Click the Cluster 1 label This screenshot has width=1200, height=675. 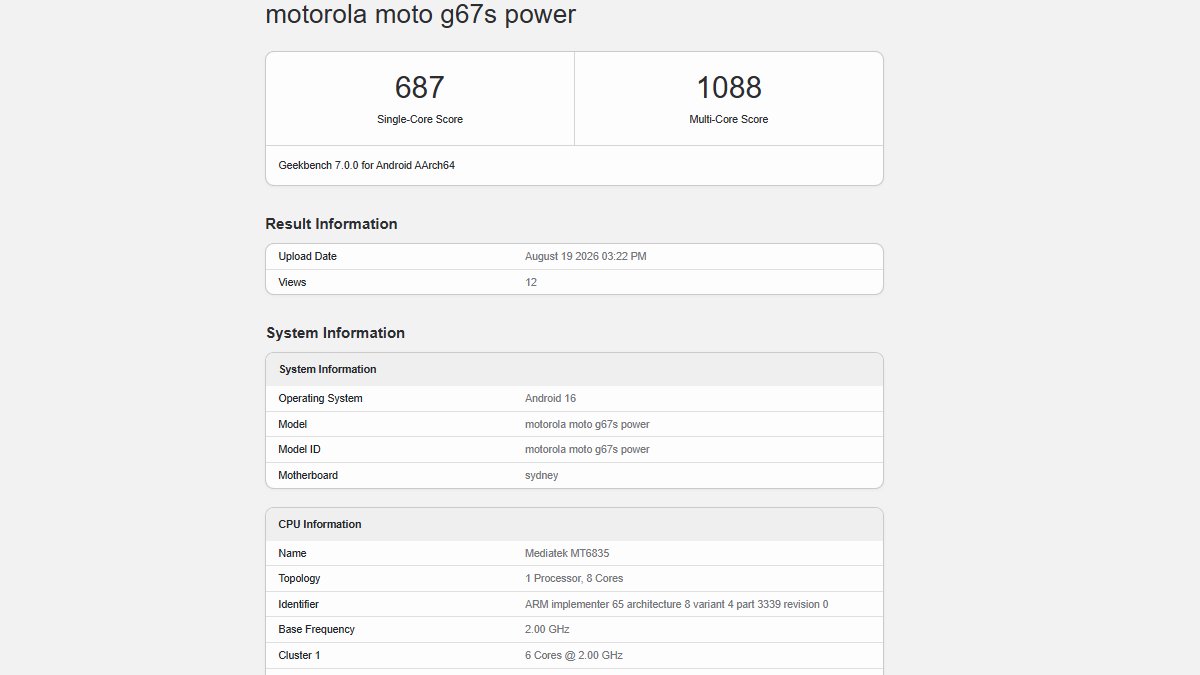point(299,655)
